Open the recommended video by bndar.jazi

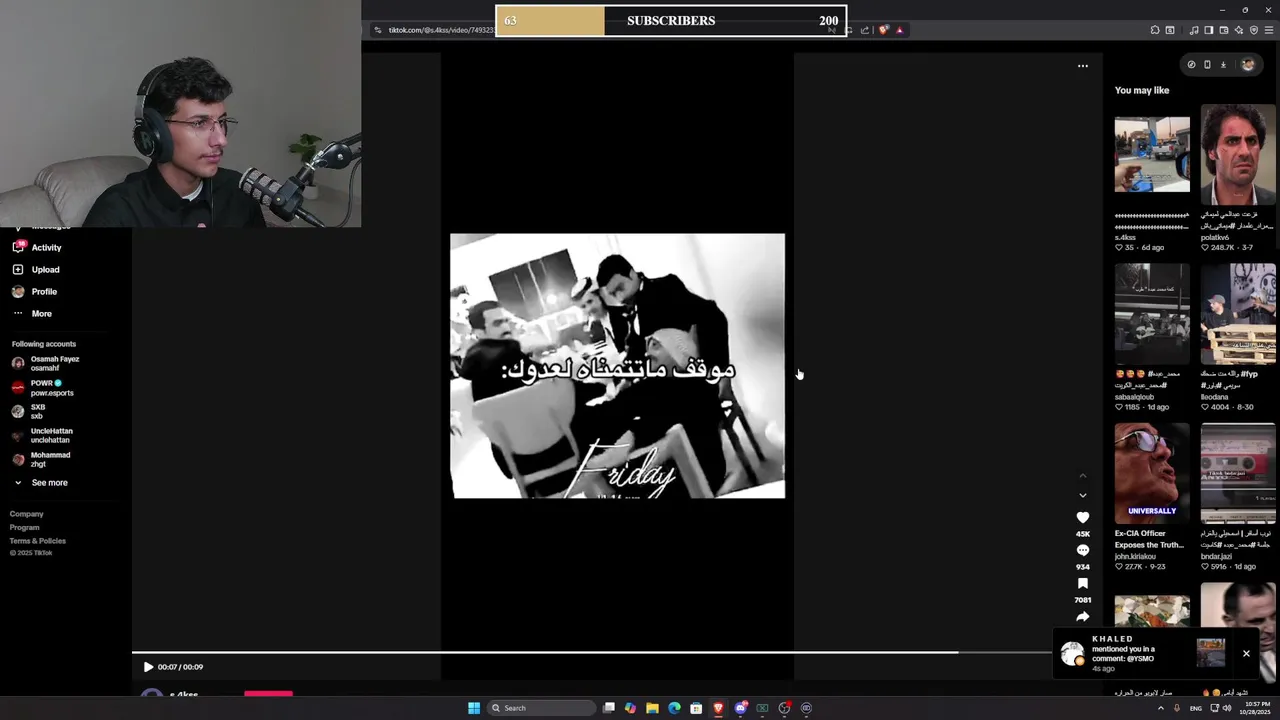point(1238,474)
